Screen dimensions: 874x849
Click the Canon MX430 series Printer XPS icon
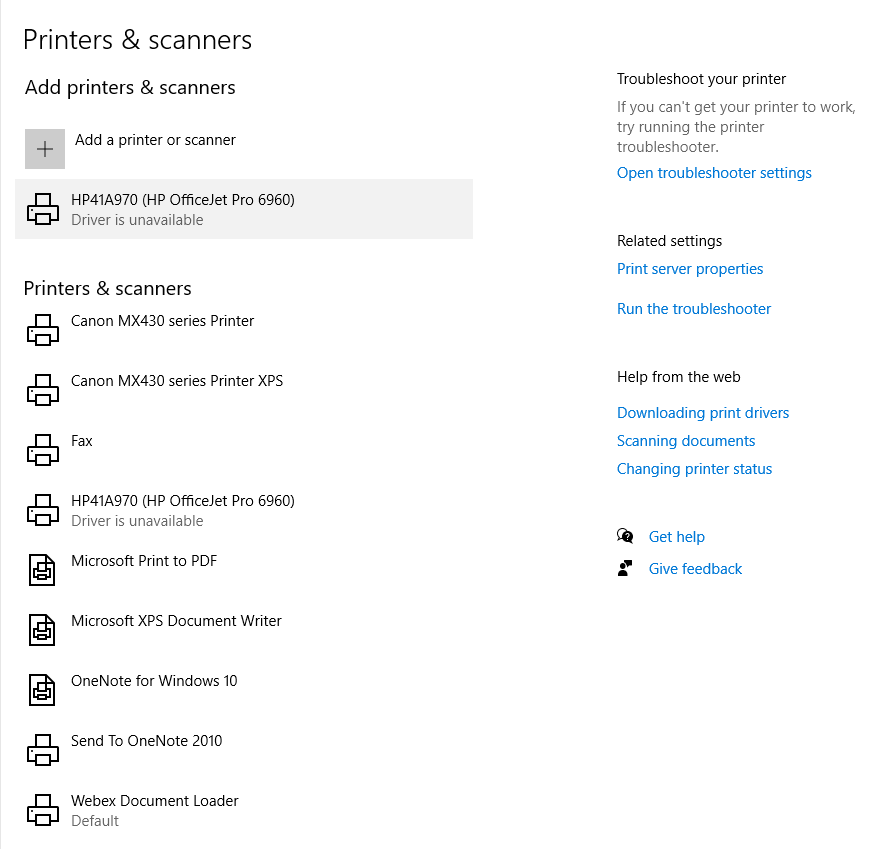(42, 390)
